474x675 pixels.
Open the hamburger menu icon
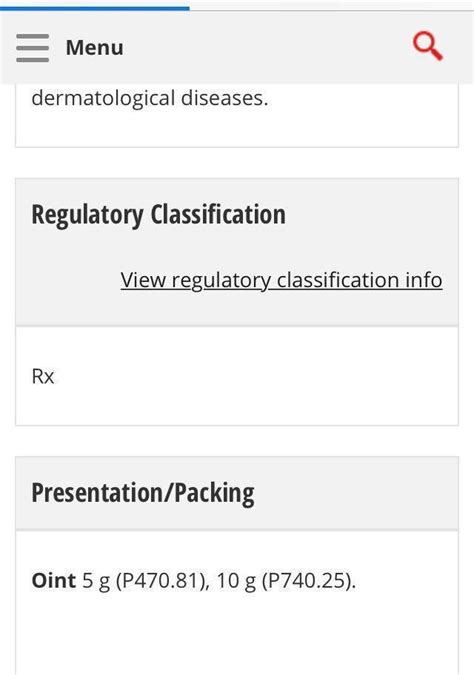coord(32,48)
